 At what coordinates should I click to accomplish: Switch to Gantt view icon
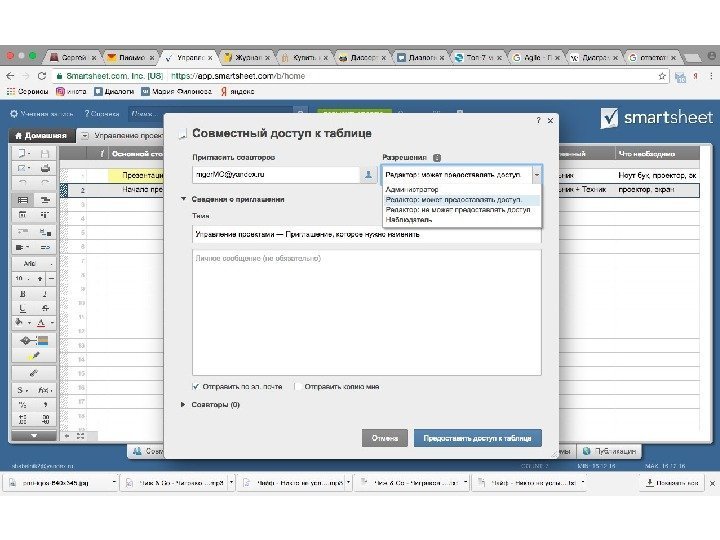click(x=45, y=200)
